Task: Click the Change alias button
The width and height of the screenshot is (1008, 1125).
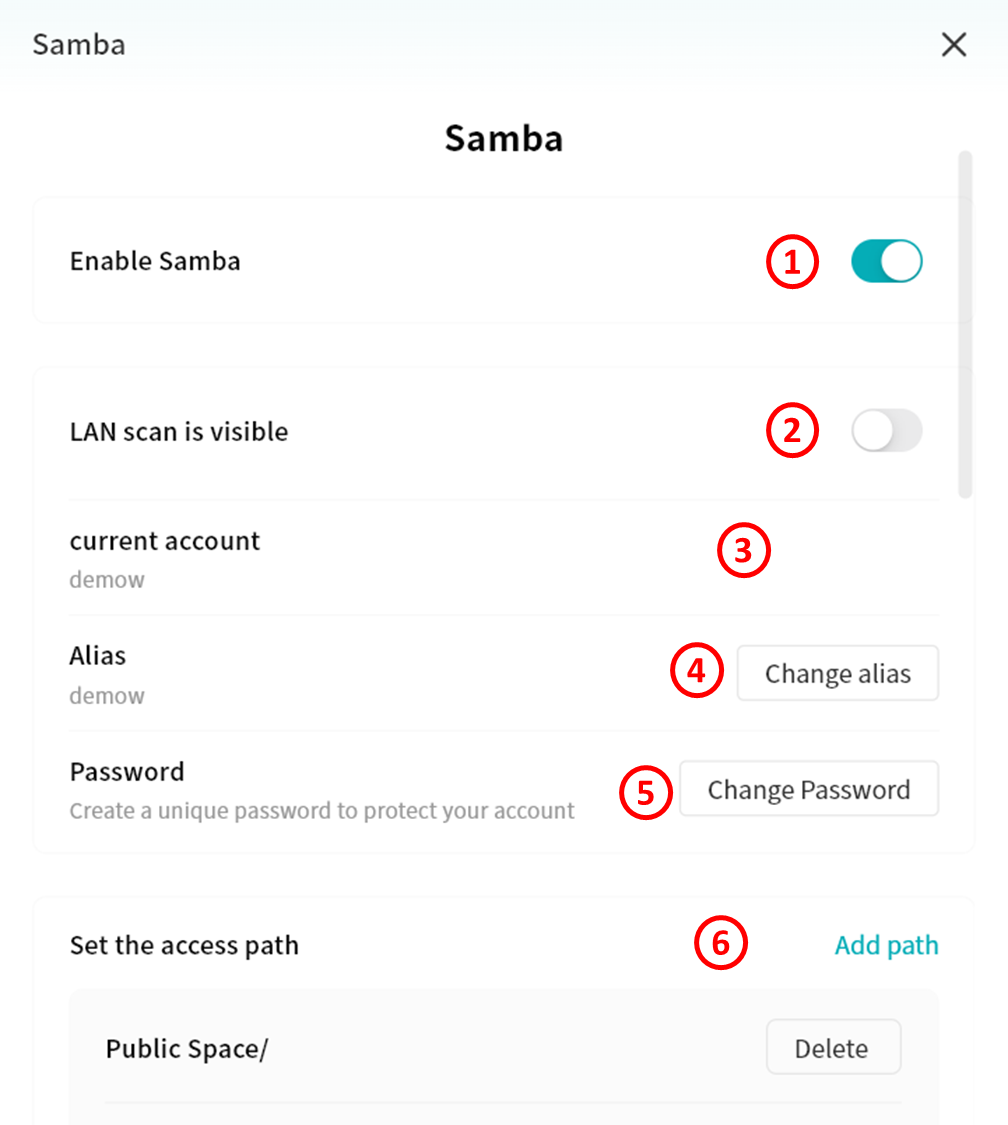Action: [x=837, y=674]
